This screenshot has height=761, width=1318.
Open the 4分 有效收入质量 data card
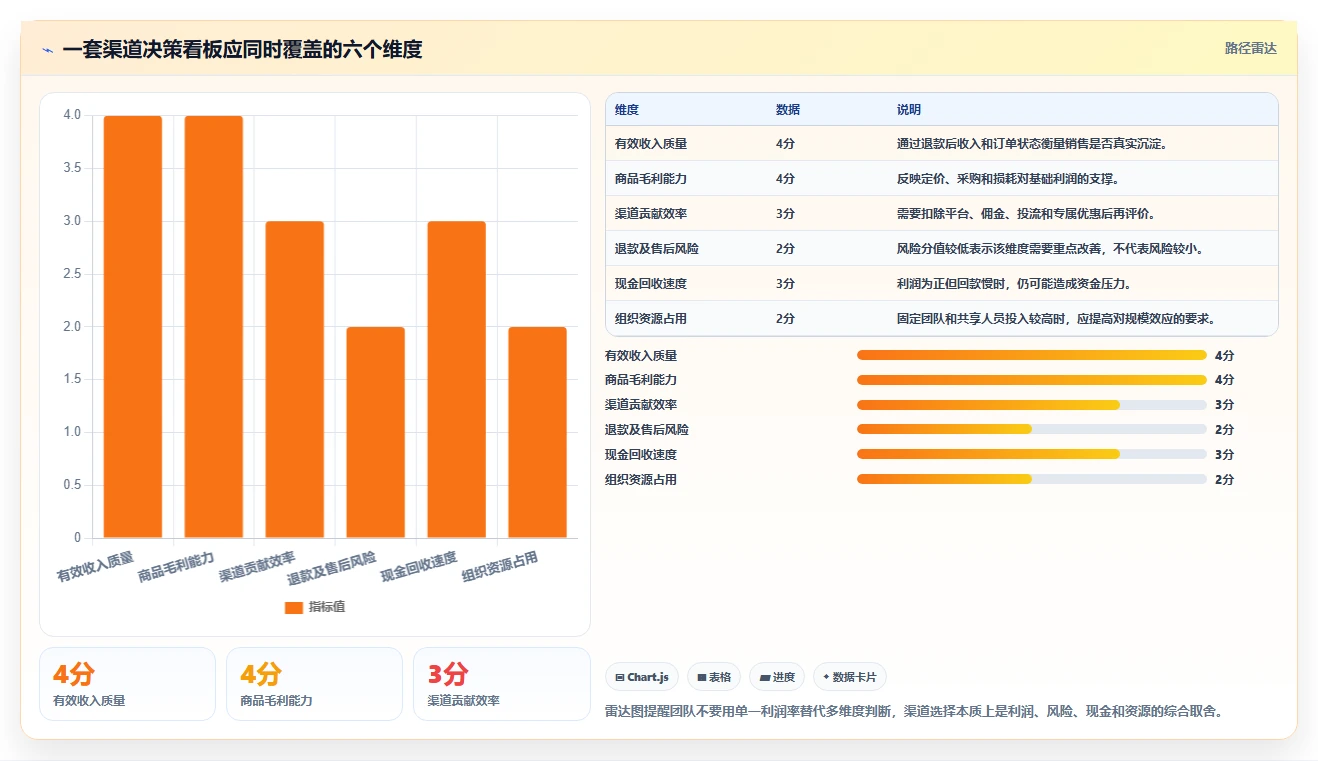[127, 684]
